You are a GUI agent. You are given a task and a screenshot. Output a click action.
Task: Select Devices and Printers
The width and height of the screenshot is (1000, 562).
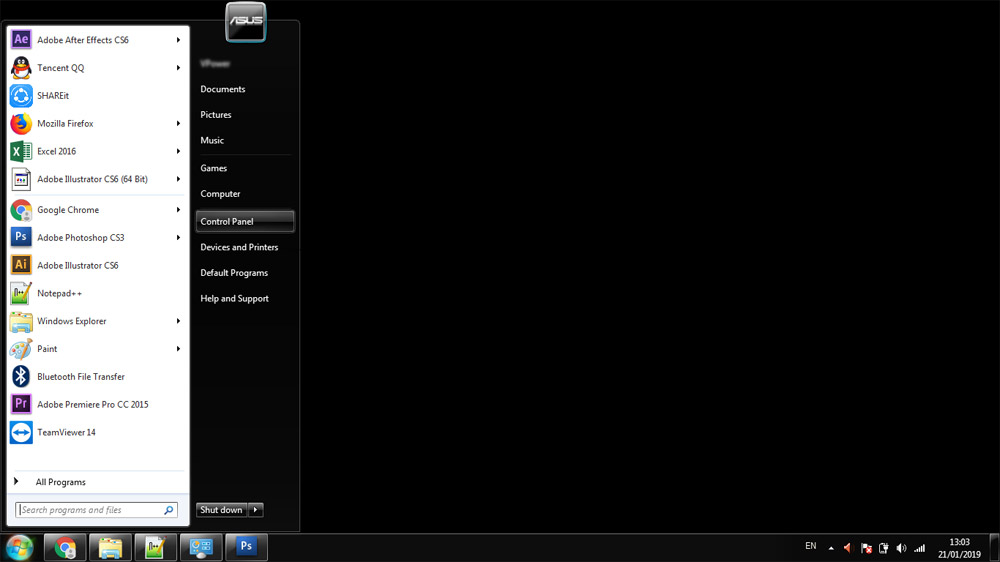[239, 247]
